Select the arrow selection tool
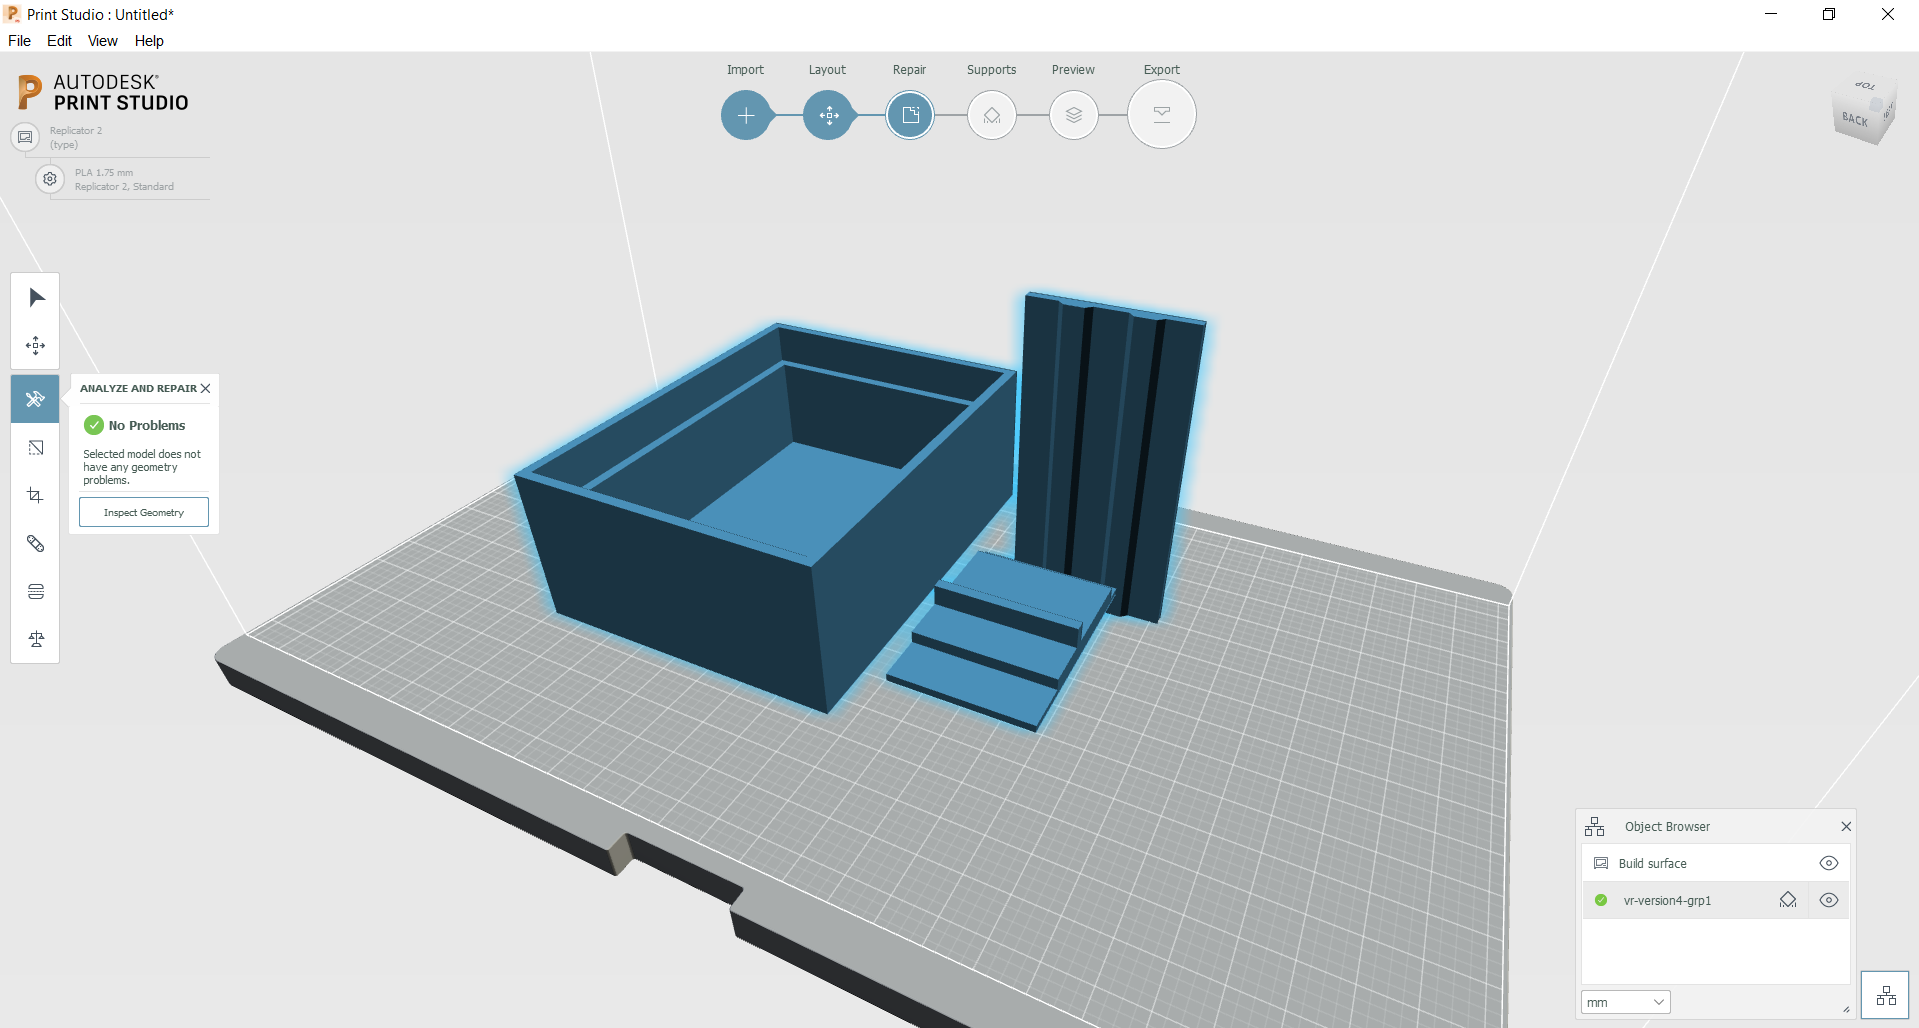1919x1028 pixels. [35, 296]
